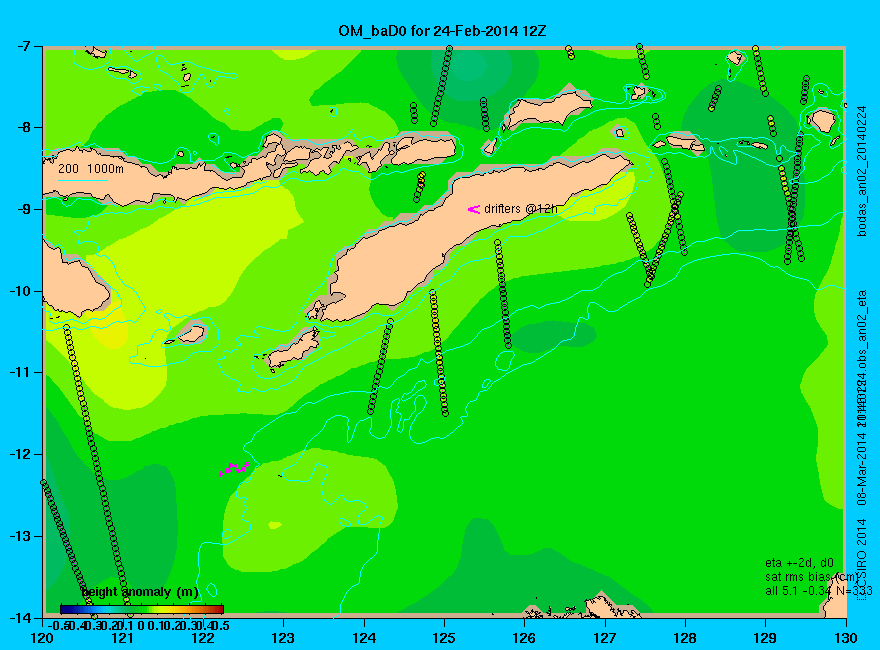Click longitude axis label "125"
The height and width of the screenshot is (650, 880).
click(x=444, y=638)
